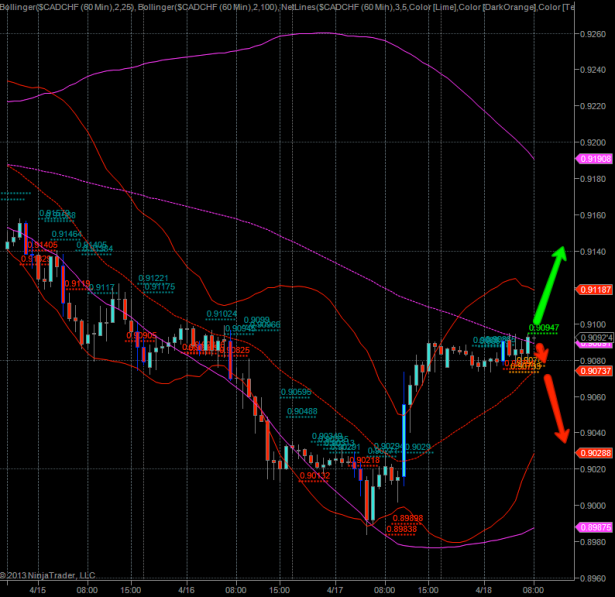This screenshot has width=615, height=597.
Task: Select the red 0.91187 price marker
Action: tap(595, 289)
